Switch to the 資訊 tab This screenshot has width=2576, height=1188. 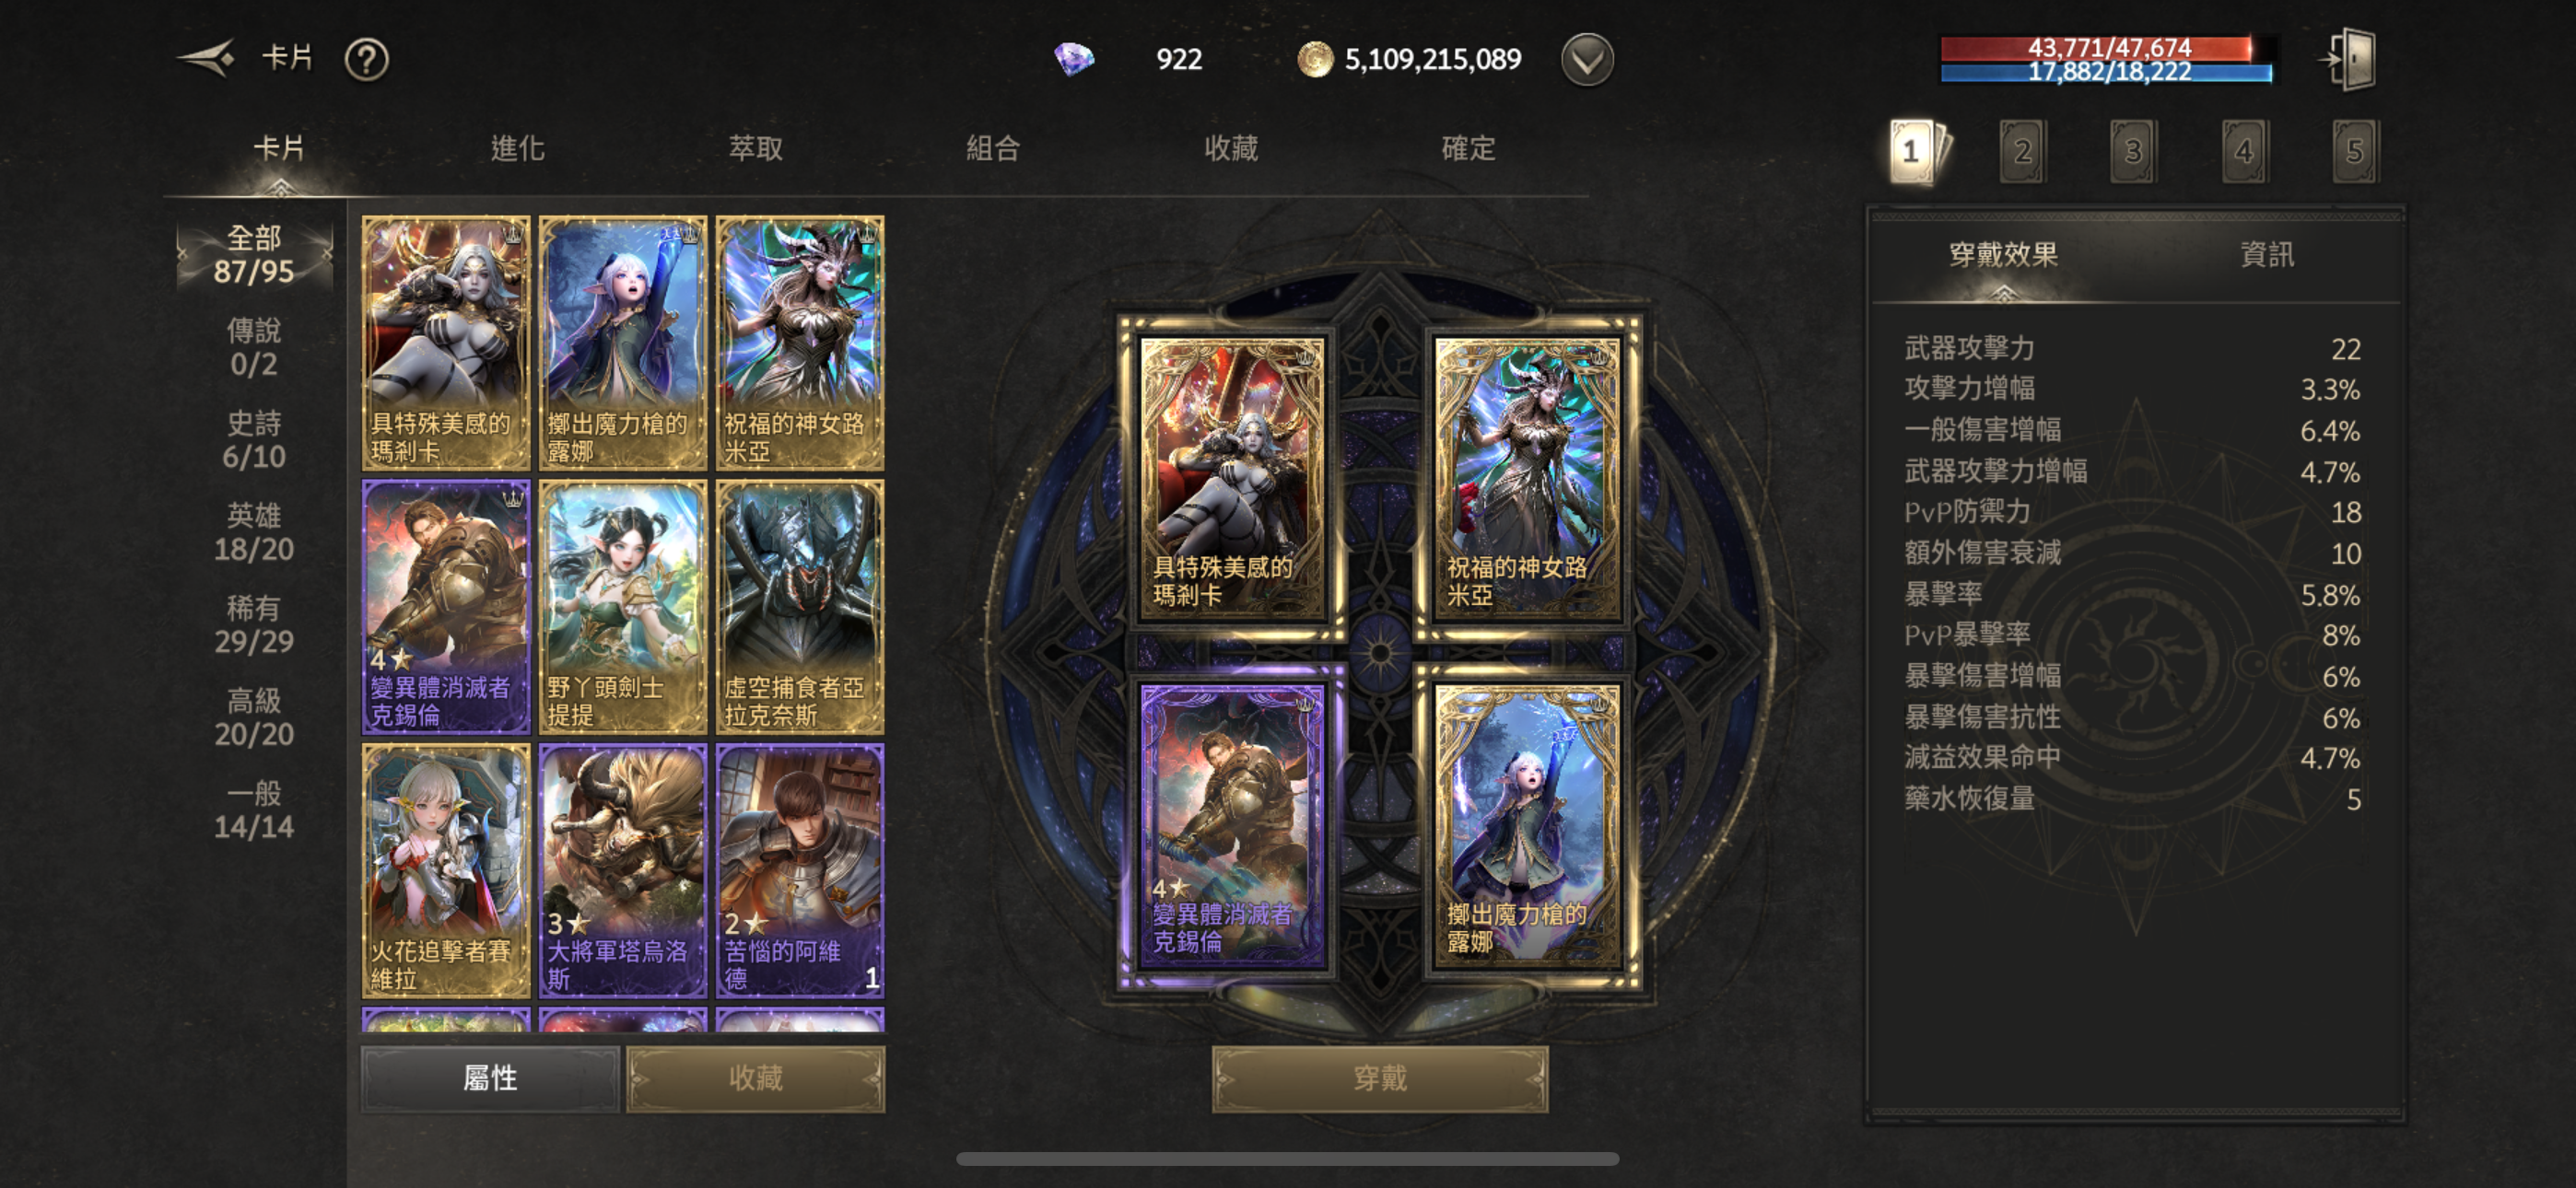click(2267, 254)
